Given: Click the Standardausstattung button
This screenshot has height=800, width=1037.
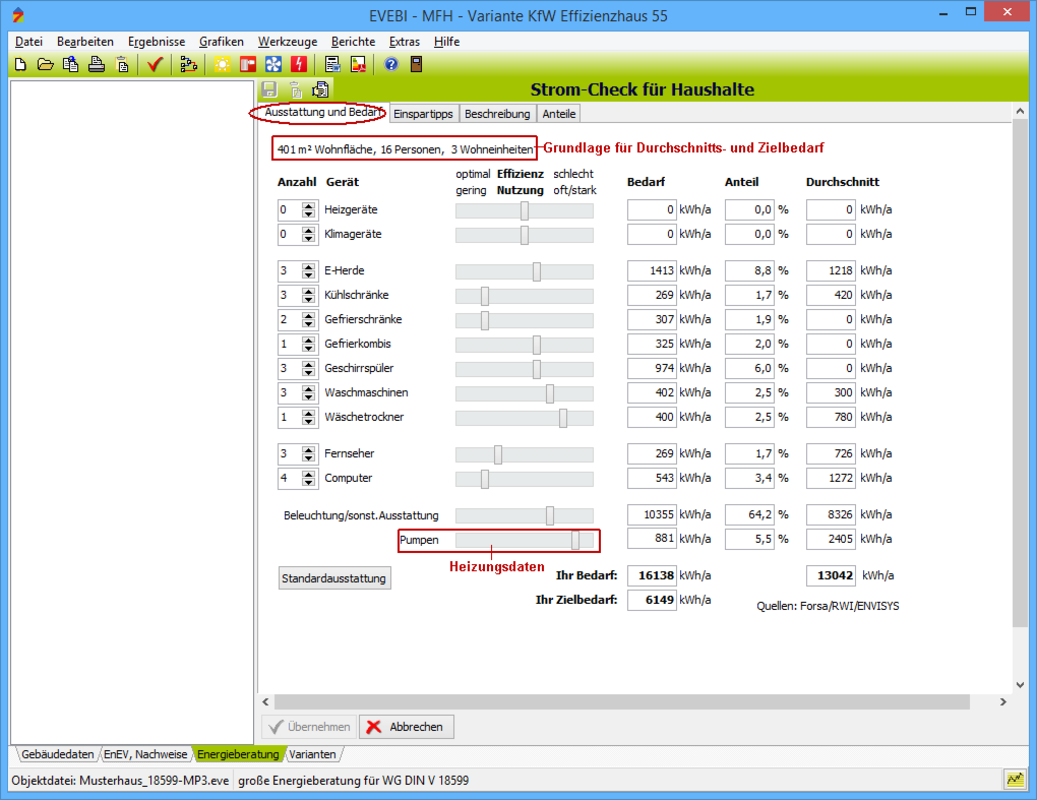Looking at the screenshot, I should pyautogui.click(x=334, y=578).
